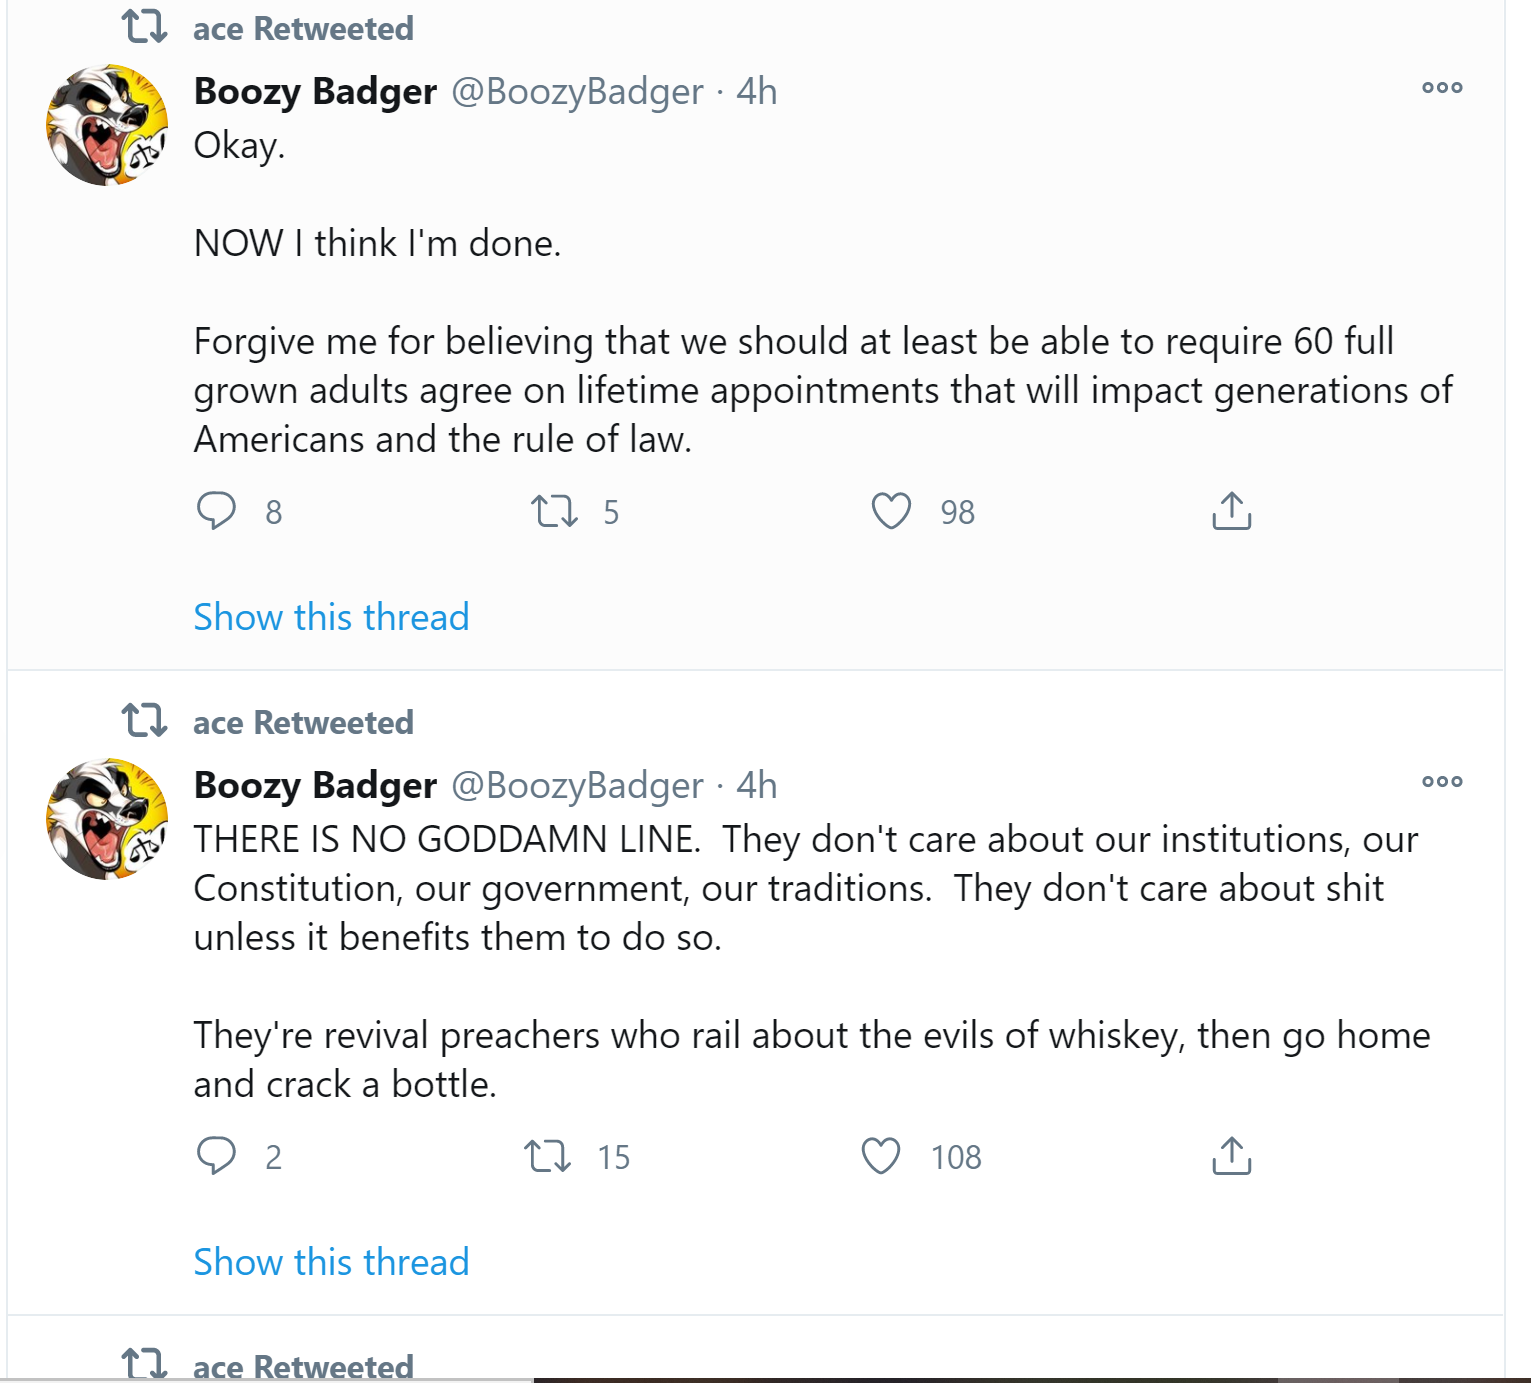1531x1383 pixels.
Task: Open Boozy Badger avatar on second tweet
Action: 107,819
